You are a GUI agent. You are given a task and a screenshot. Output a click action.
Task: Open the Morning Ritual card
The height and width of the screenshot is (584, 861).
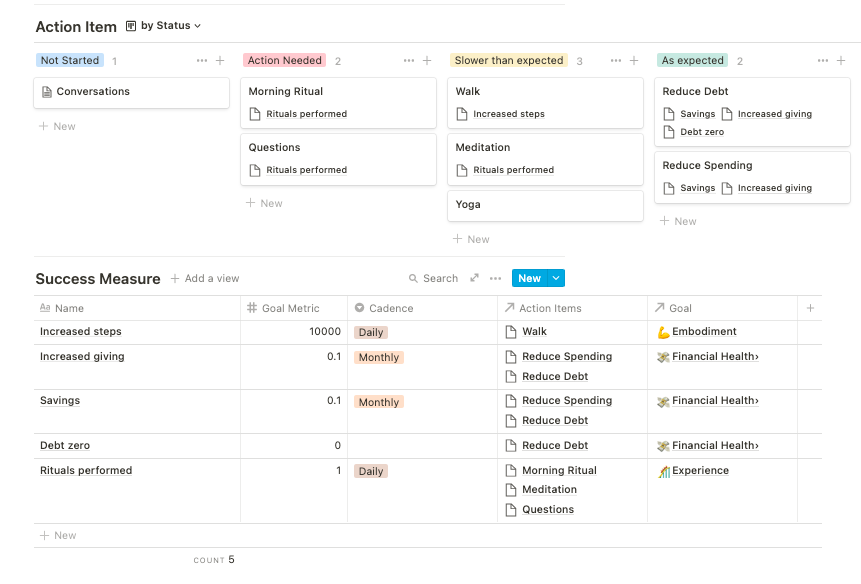(286, 92)
